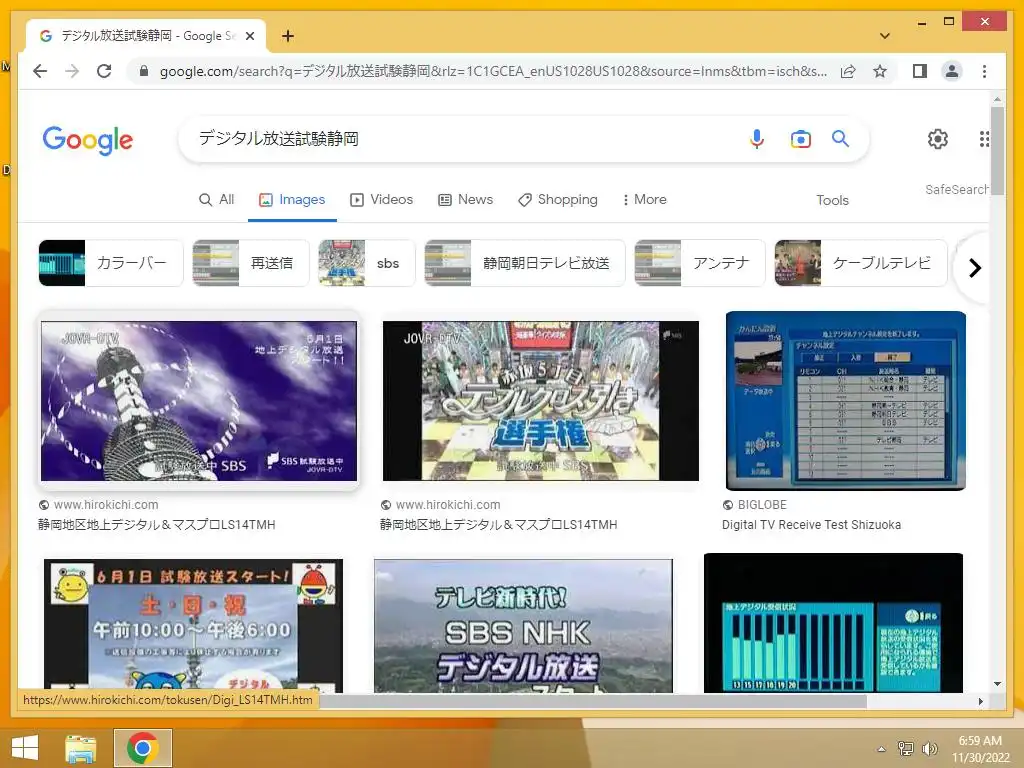
Task: Open the volume speaker tray icon
Action: (929, 748)
